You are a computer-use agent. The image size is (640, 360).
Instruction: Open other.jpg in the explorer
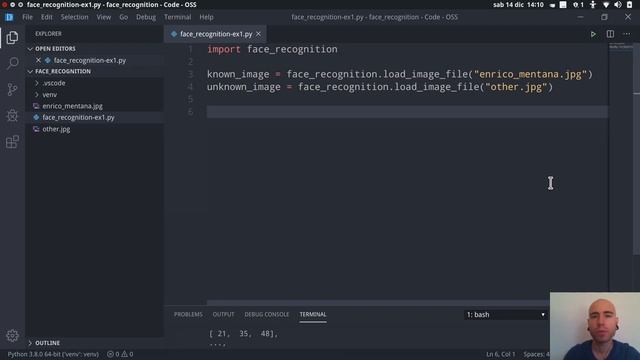click(x=56, y=129)
